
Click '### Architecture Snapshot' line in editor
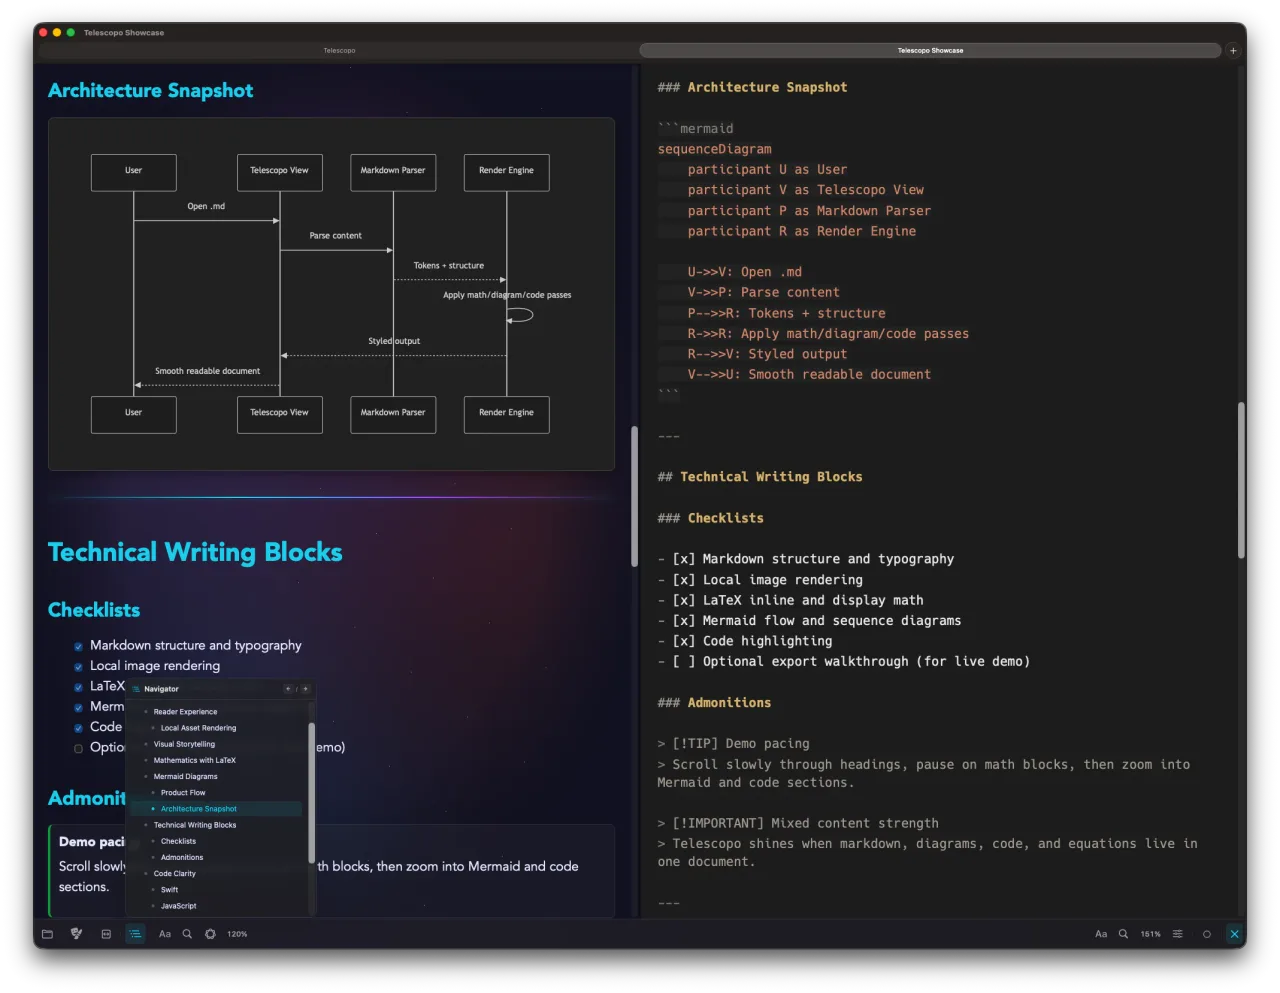(x=752, y=88)
